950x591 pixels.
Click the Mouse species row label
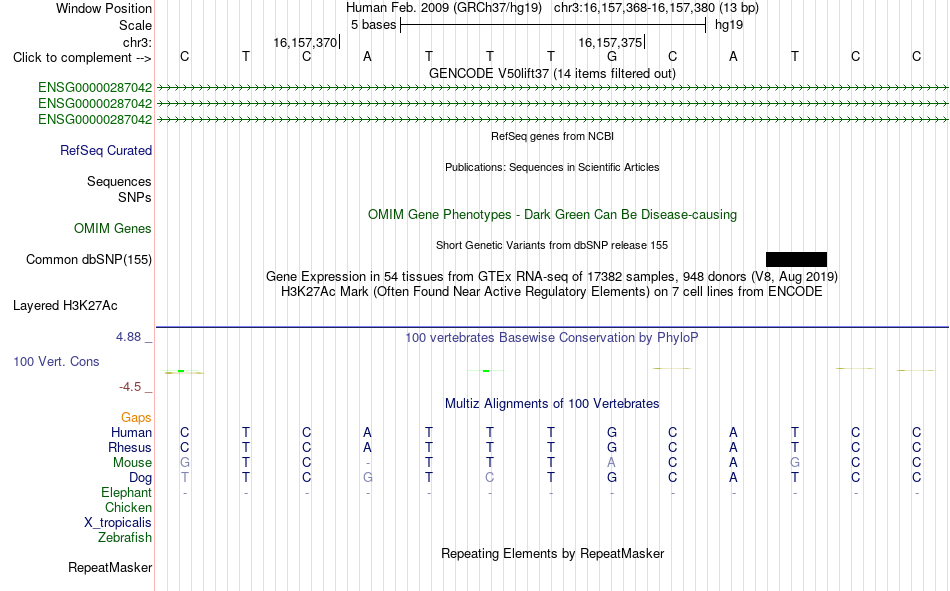[x=132, y=462]
